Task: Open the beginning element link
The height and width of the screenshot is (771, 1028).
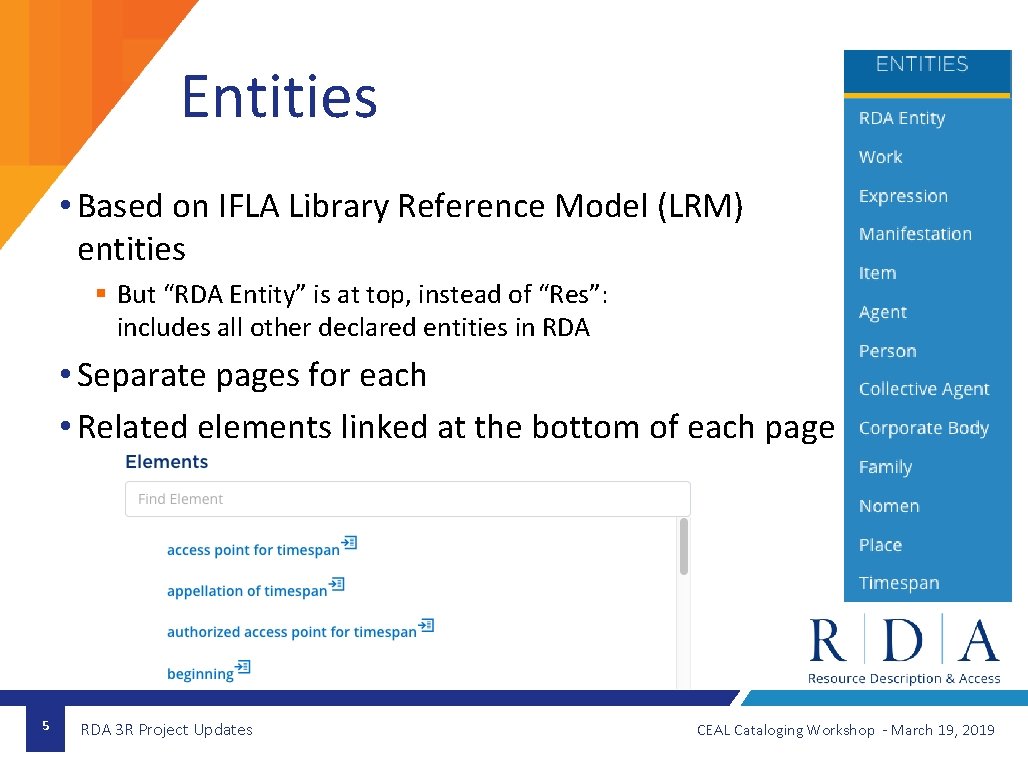Action: coord(200,674)
